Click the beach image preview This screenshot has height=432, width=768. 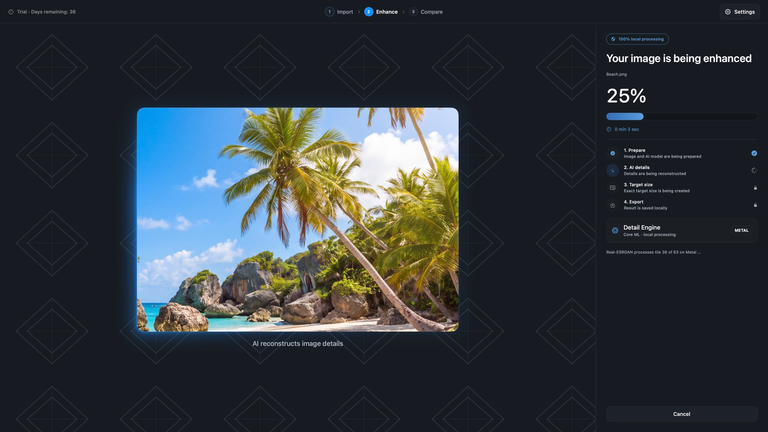(298, 219)
